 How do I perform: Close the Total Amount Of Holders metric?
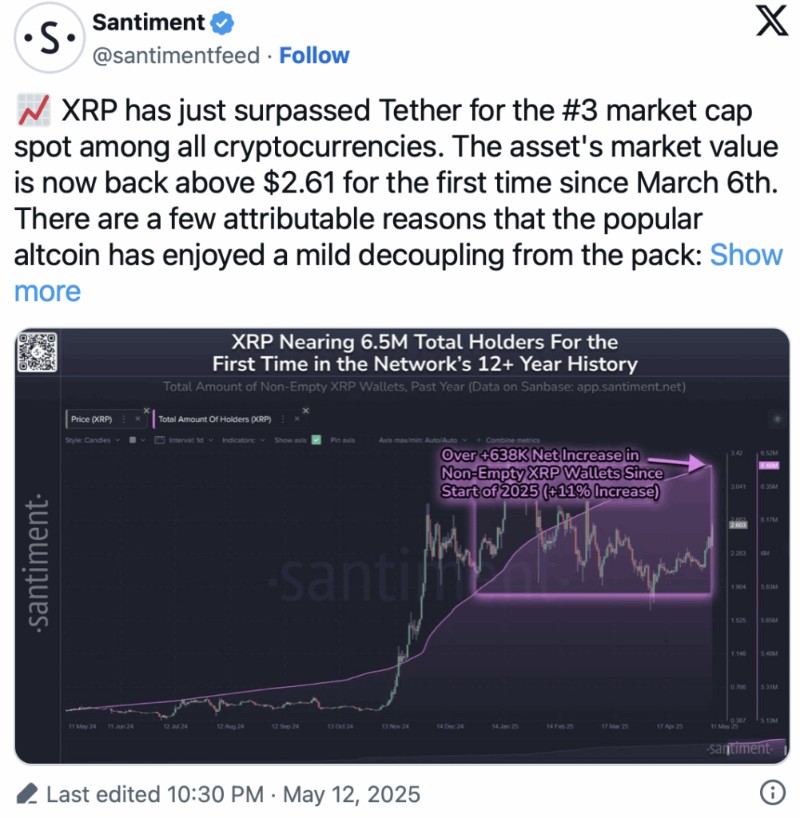click(306, 411)
